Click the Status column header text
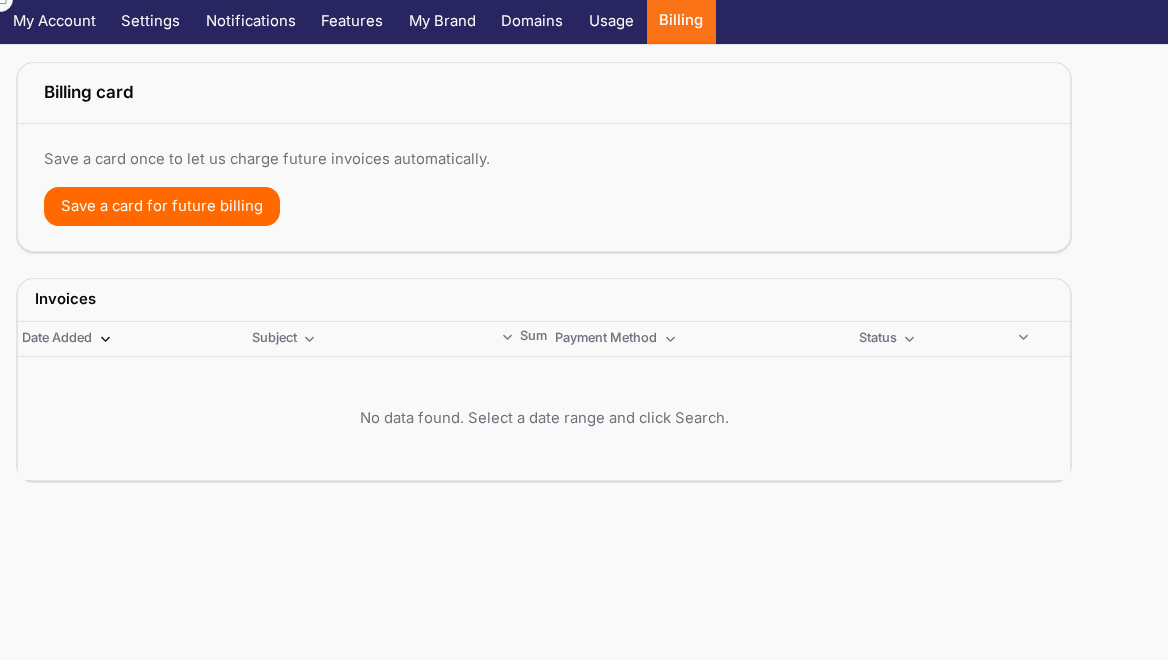The width and height of the screenshot is (1168, 660). coord(877,337)
